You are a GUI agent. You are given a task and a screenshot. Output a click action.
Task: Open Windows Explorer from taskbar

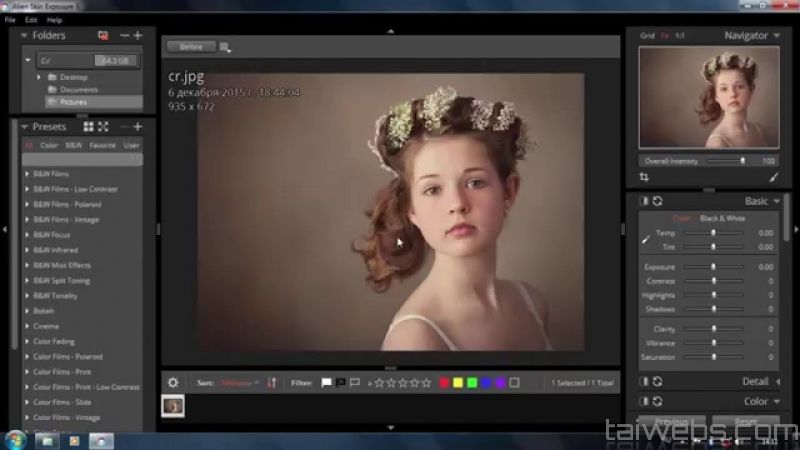point(47,441)
